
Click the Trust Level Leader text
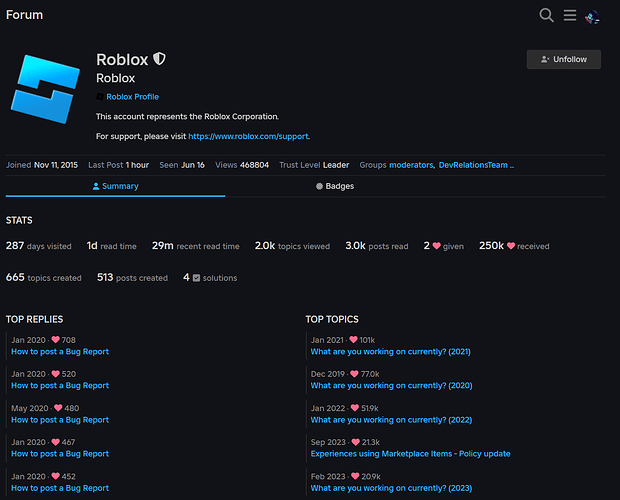[x=314, y=165]
